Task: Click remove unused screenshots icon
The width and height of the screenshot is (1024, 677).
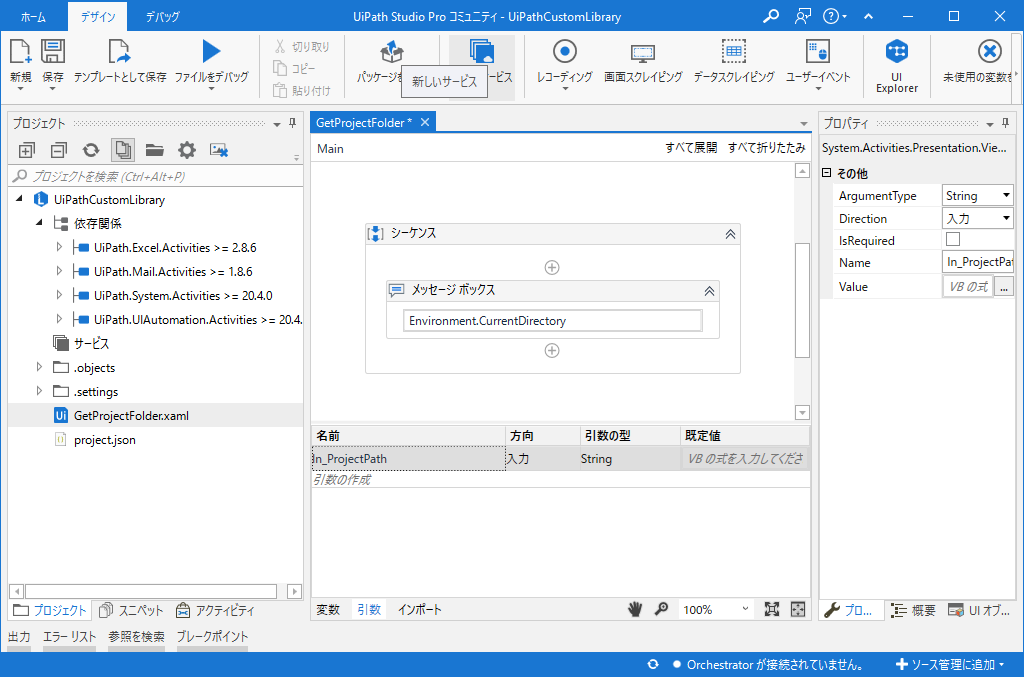Action: pyautogui.click(x=219, y=150)
